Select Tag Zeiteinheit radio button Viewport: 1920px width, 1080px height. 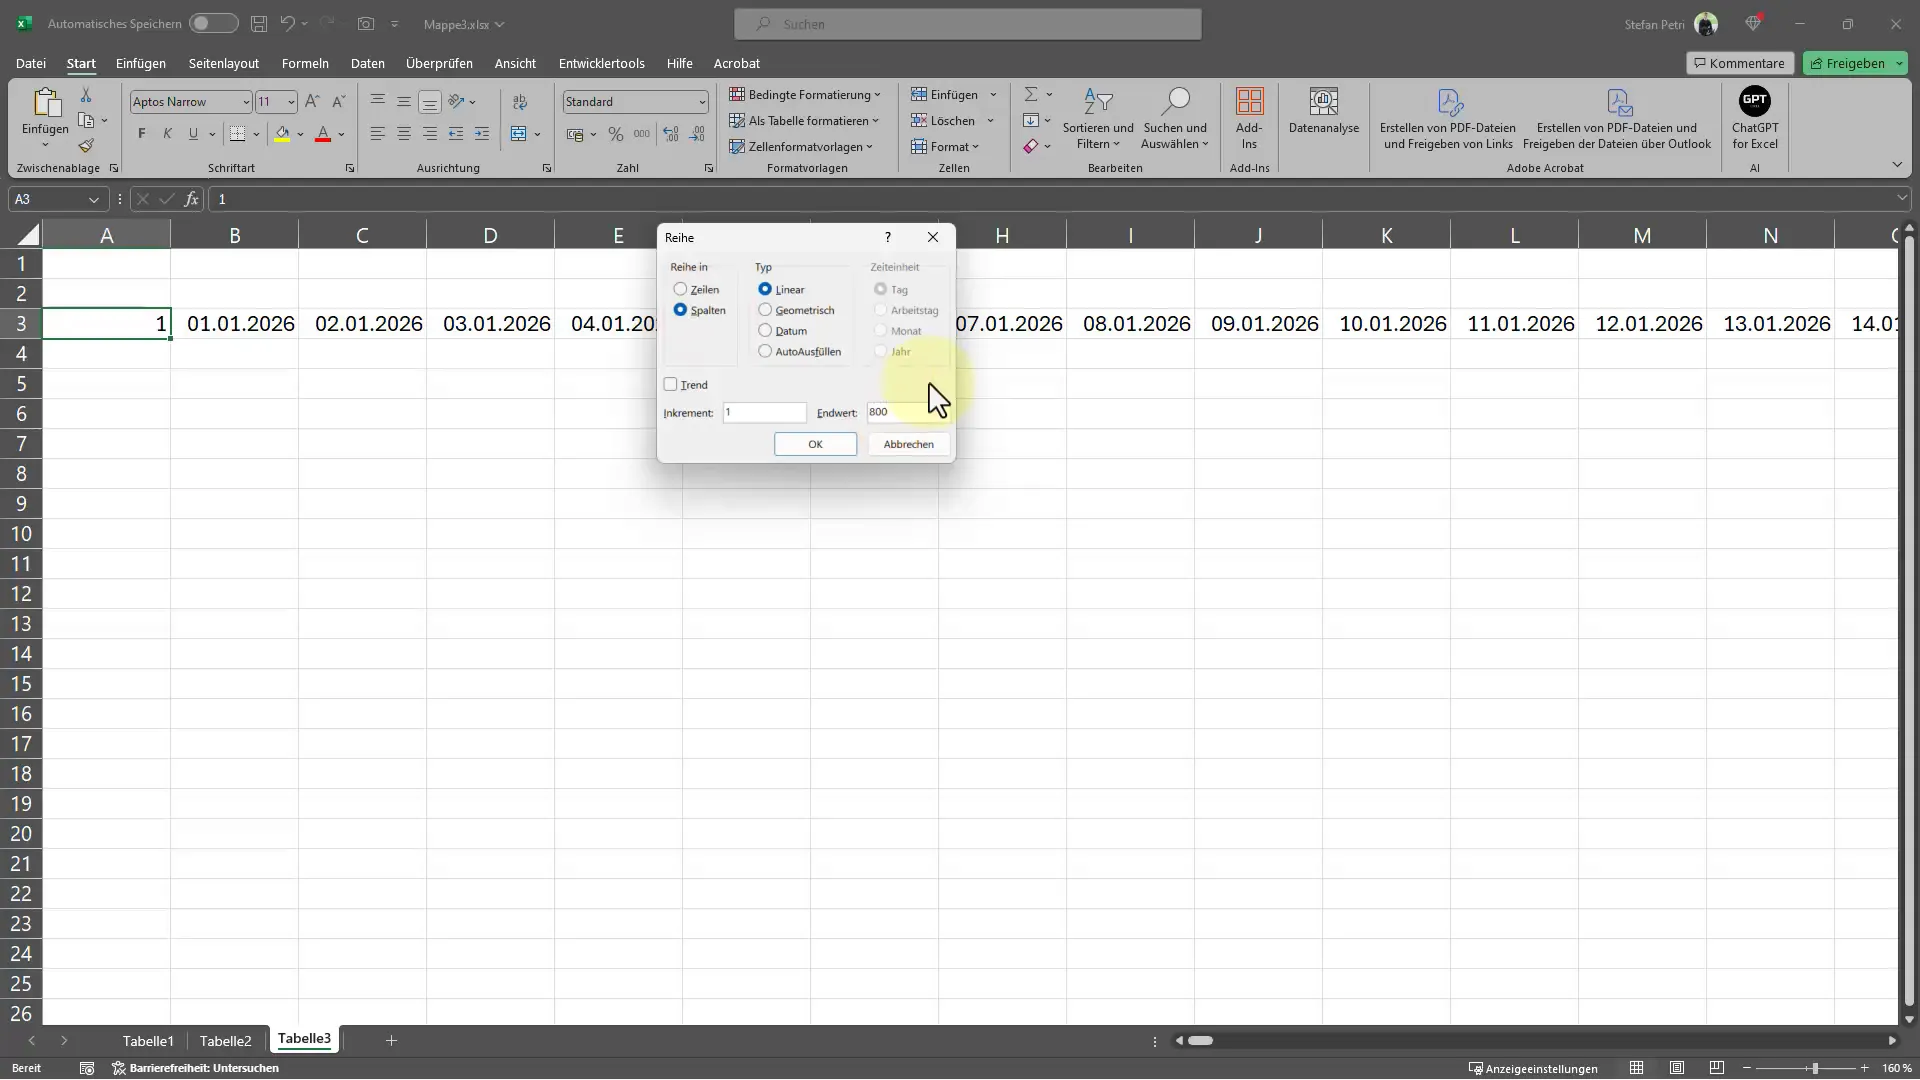[x=880, y=287]
